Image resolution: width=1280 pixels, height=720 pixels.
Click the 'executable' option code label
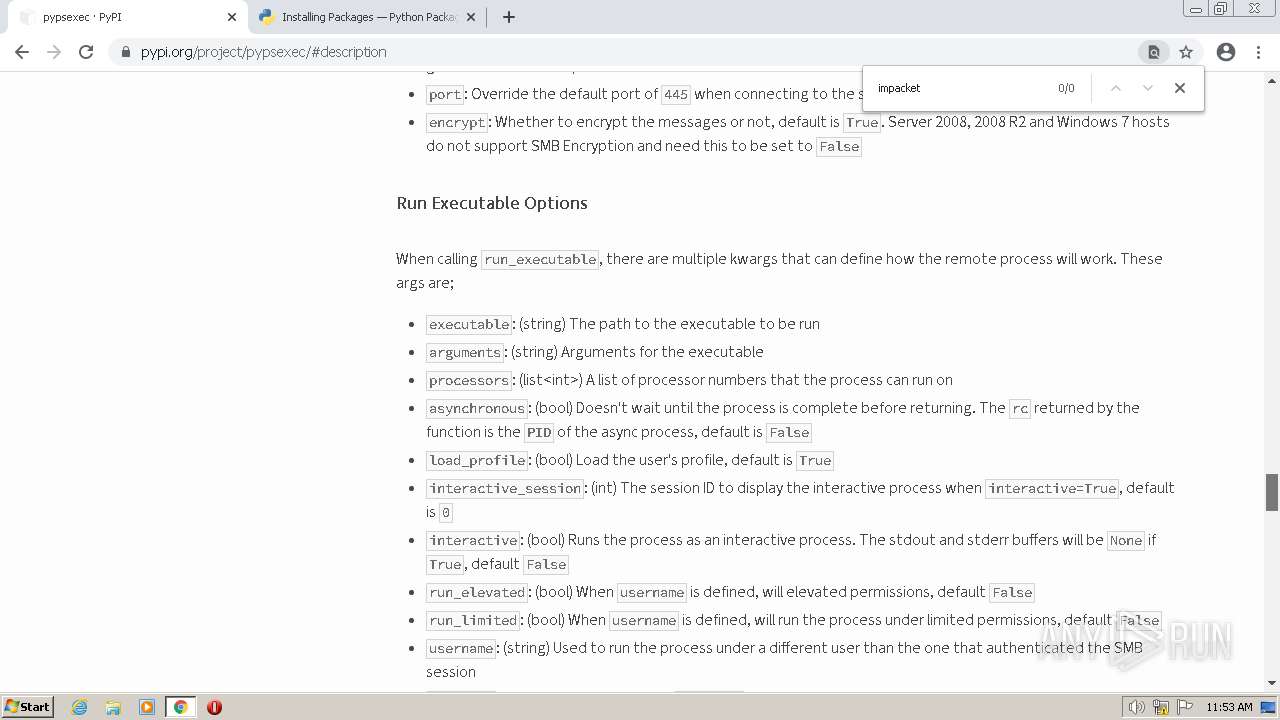(469, 324)
